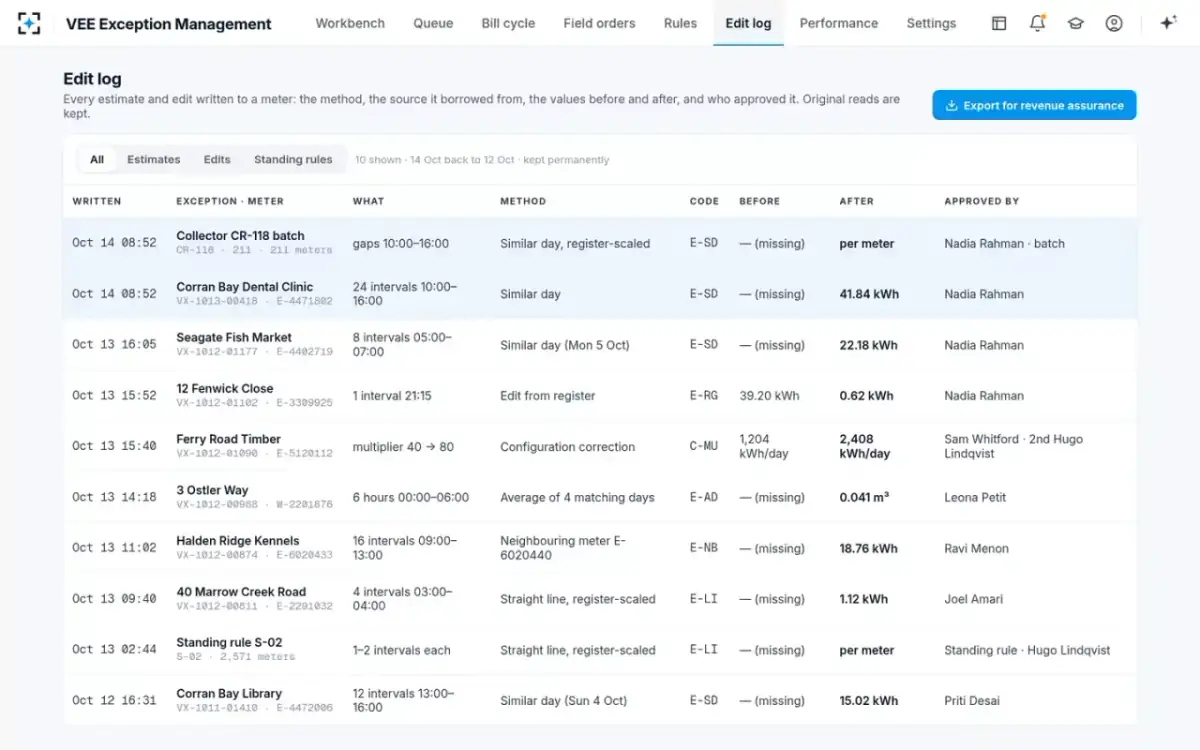This screenshot has width=1200, height=750.
Task: Open the Corran Bay Library entry
Action: [x=600, y=700]
